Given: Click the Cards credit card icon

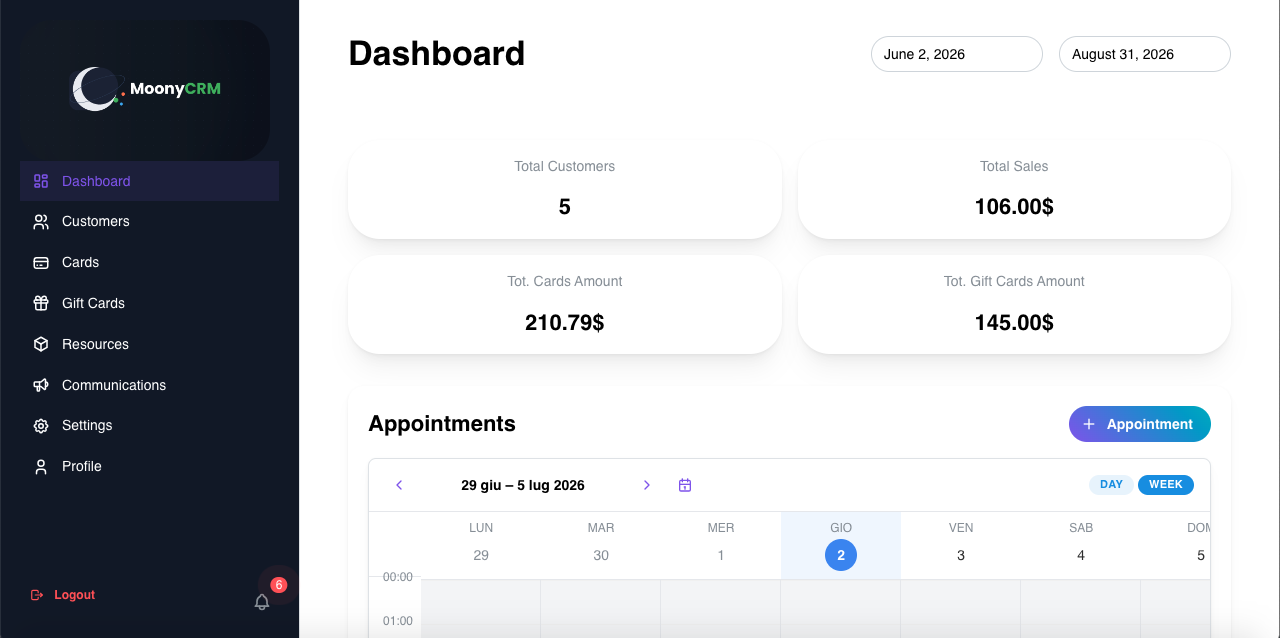Looking at the screenshot, I should [41, 263].
